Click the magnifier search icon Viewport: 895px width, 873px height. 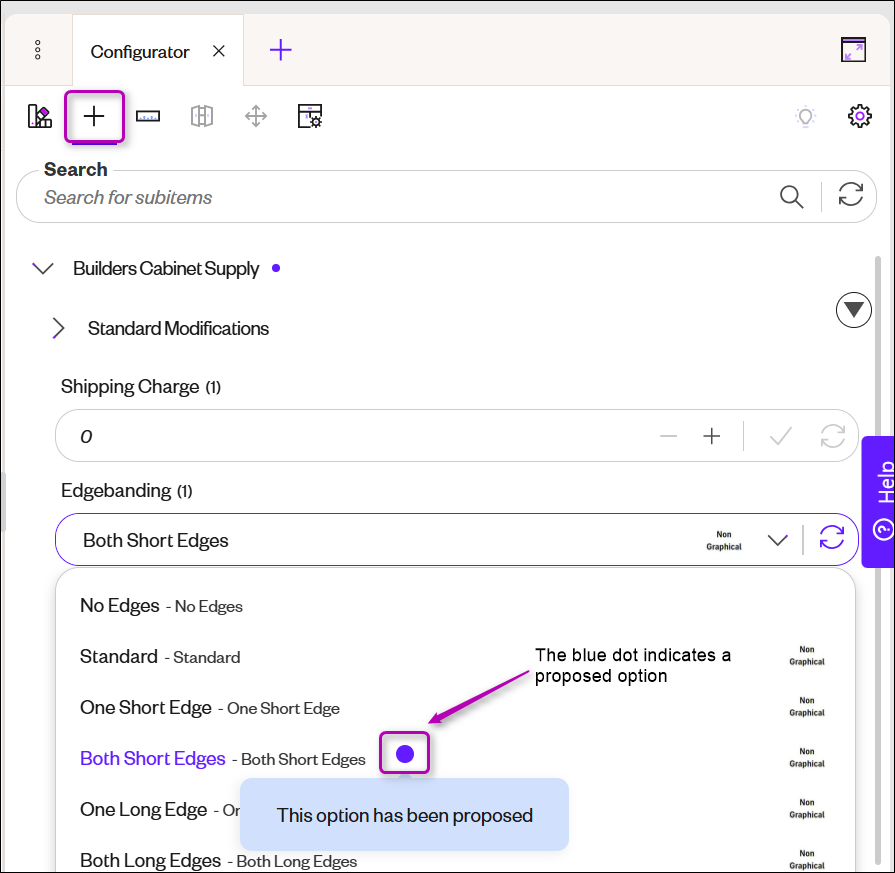[792, 197]
